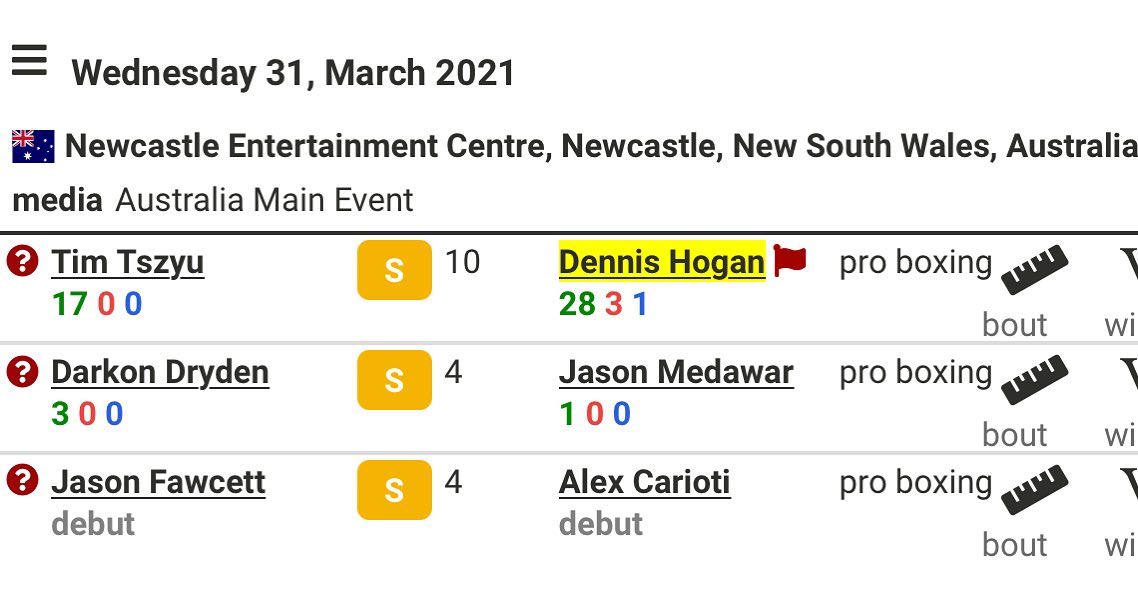Open Jason Medawar's profile link
This screenshot has height=596, width=1138.
[x=676, y=372]
